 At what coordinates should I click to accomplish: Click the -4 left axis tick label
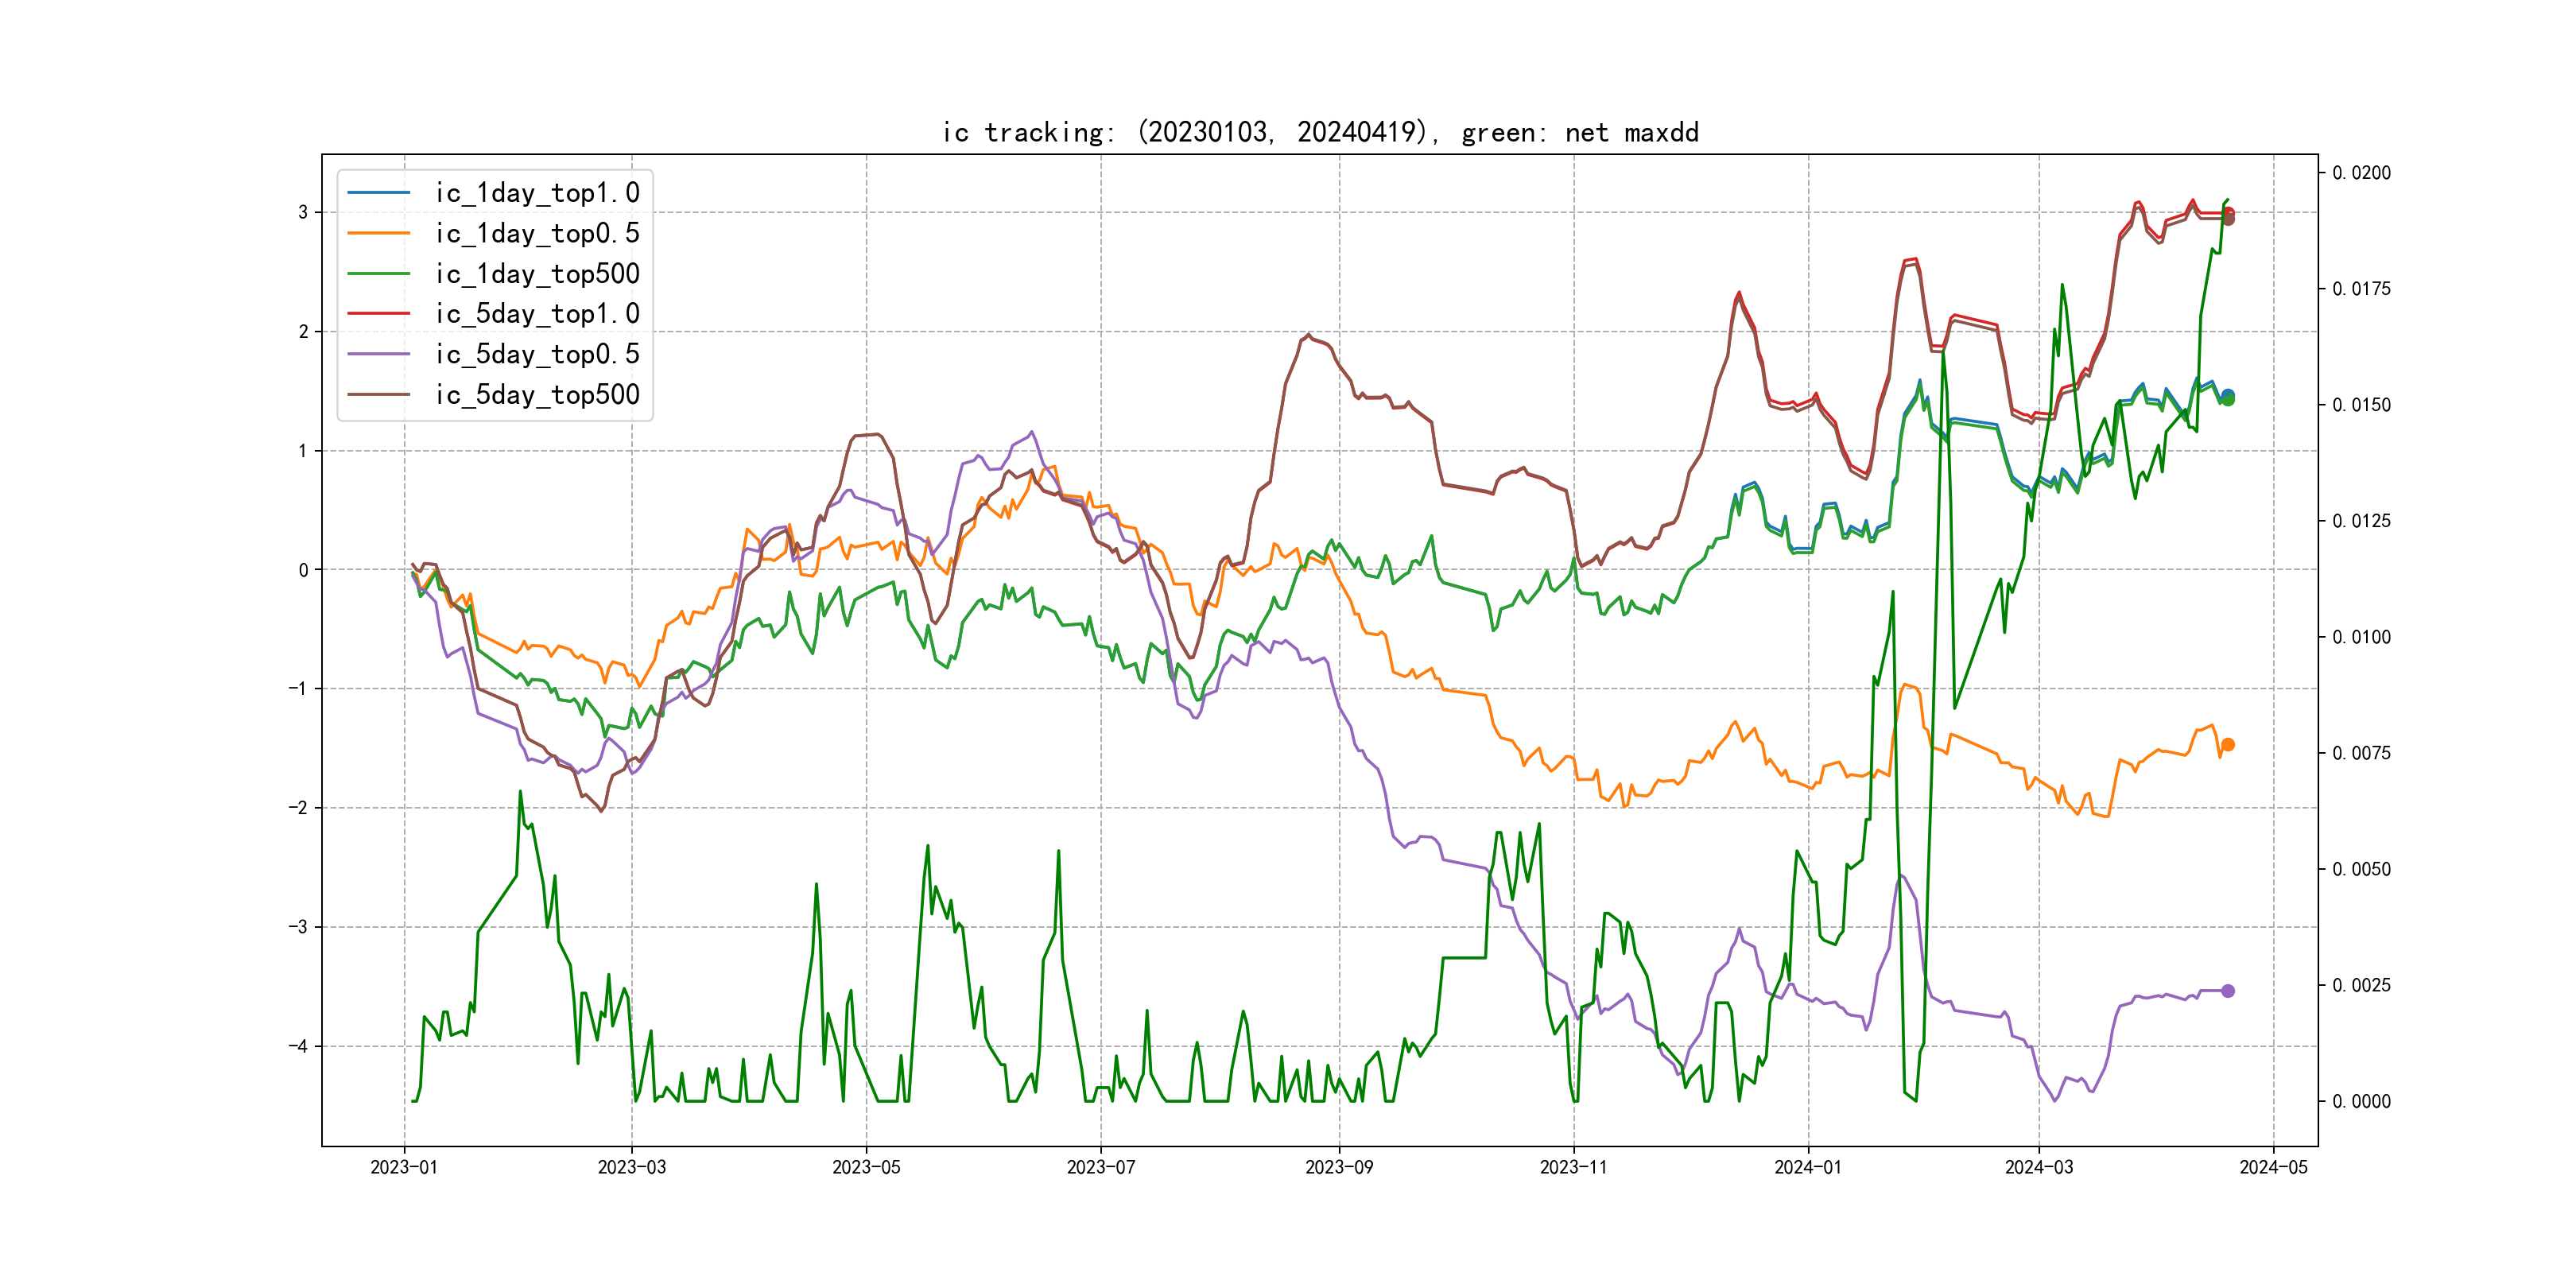(298, 1046)
